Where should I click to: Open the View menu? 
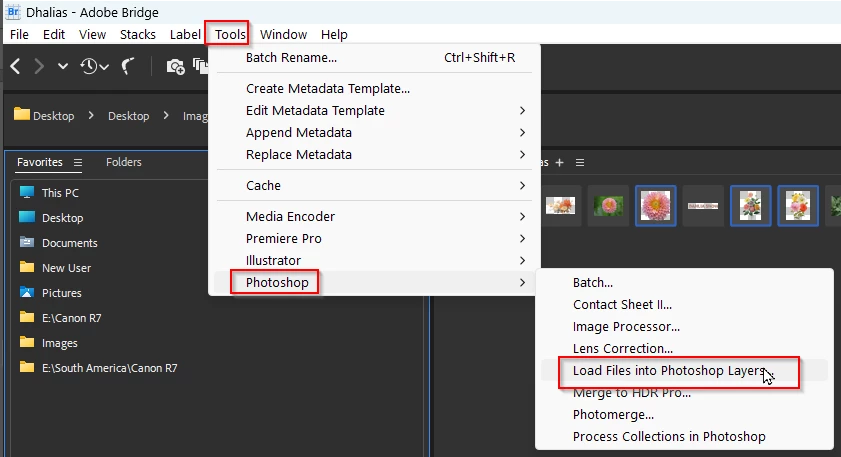click(x=92, y=34)
